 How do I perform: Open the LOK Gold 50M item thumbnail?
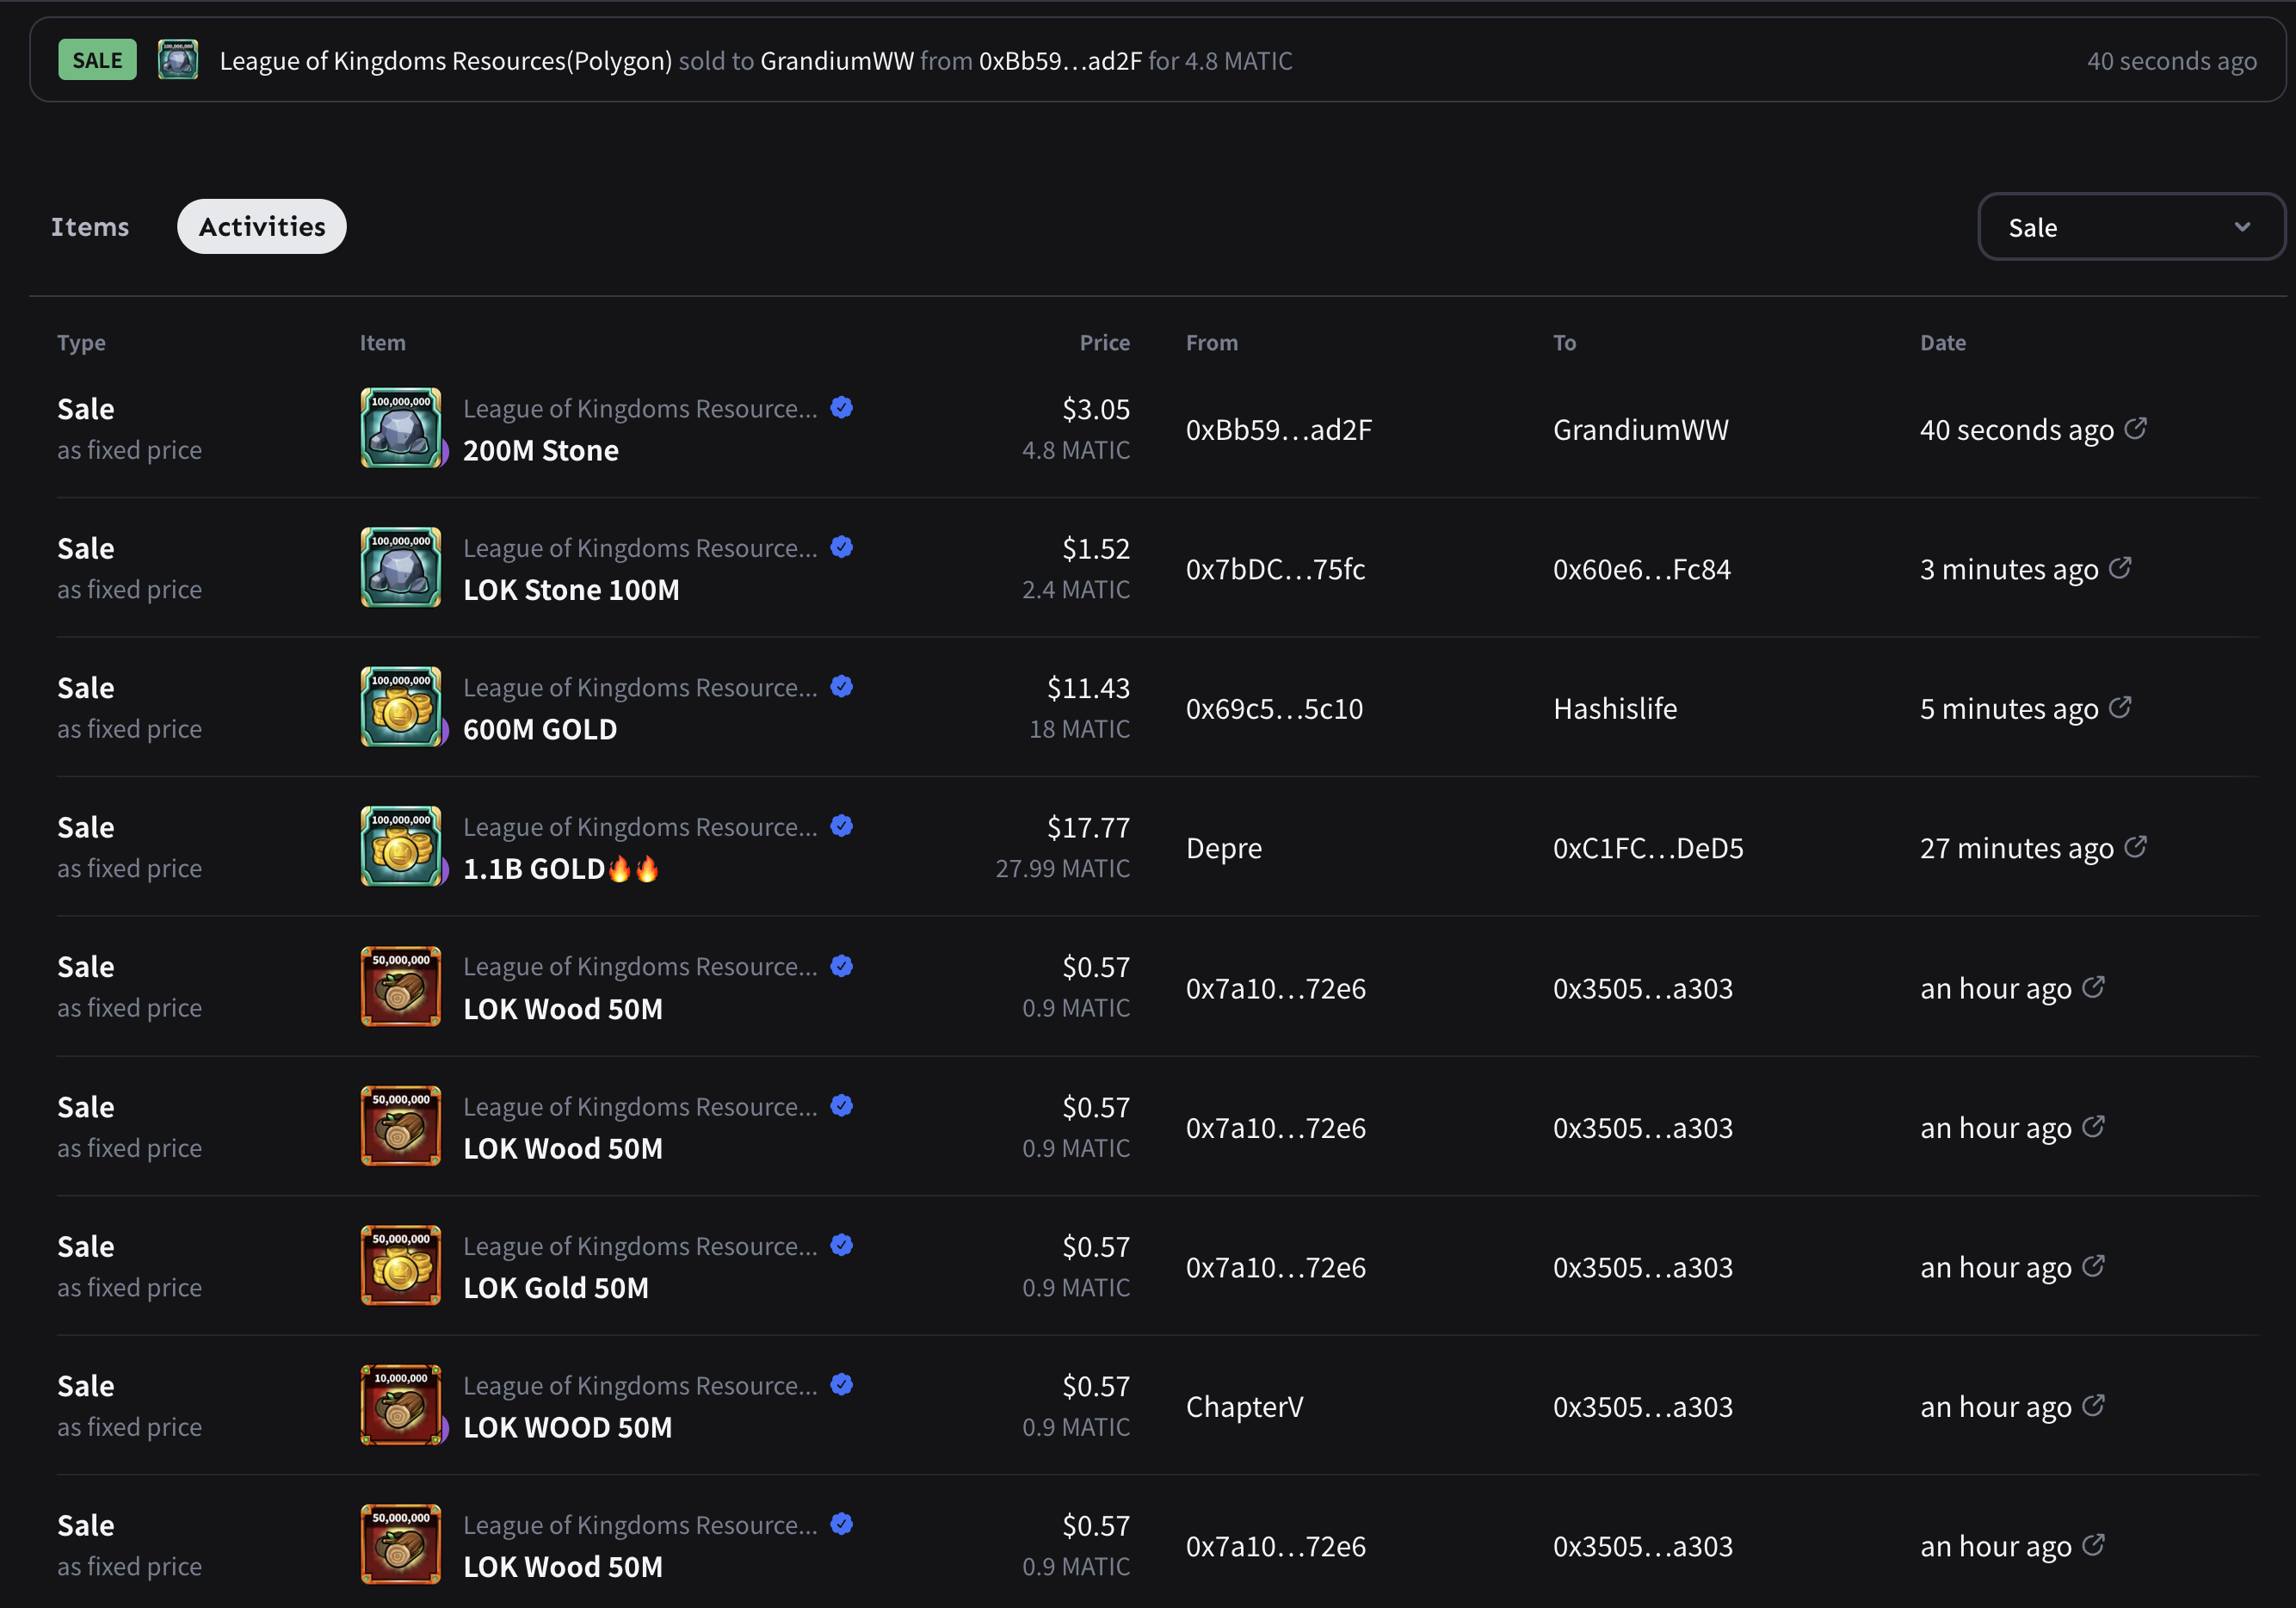[x=401, y=1265]
